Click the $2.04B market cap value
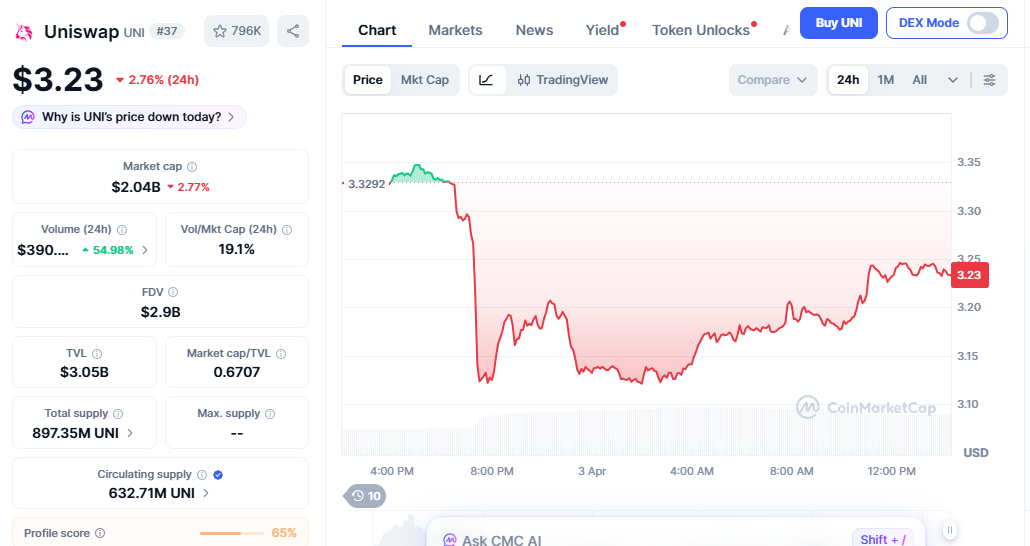This screenshot has height=546, width=1030. [136, 187]
